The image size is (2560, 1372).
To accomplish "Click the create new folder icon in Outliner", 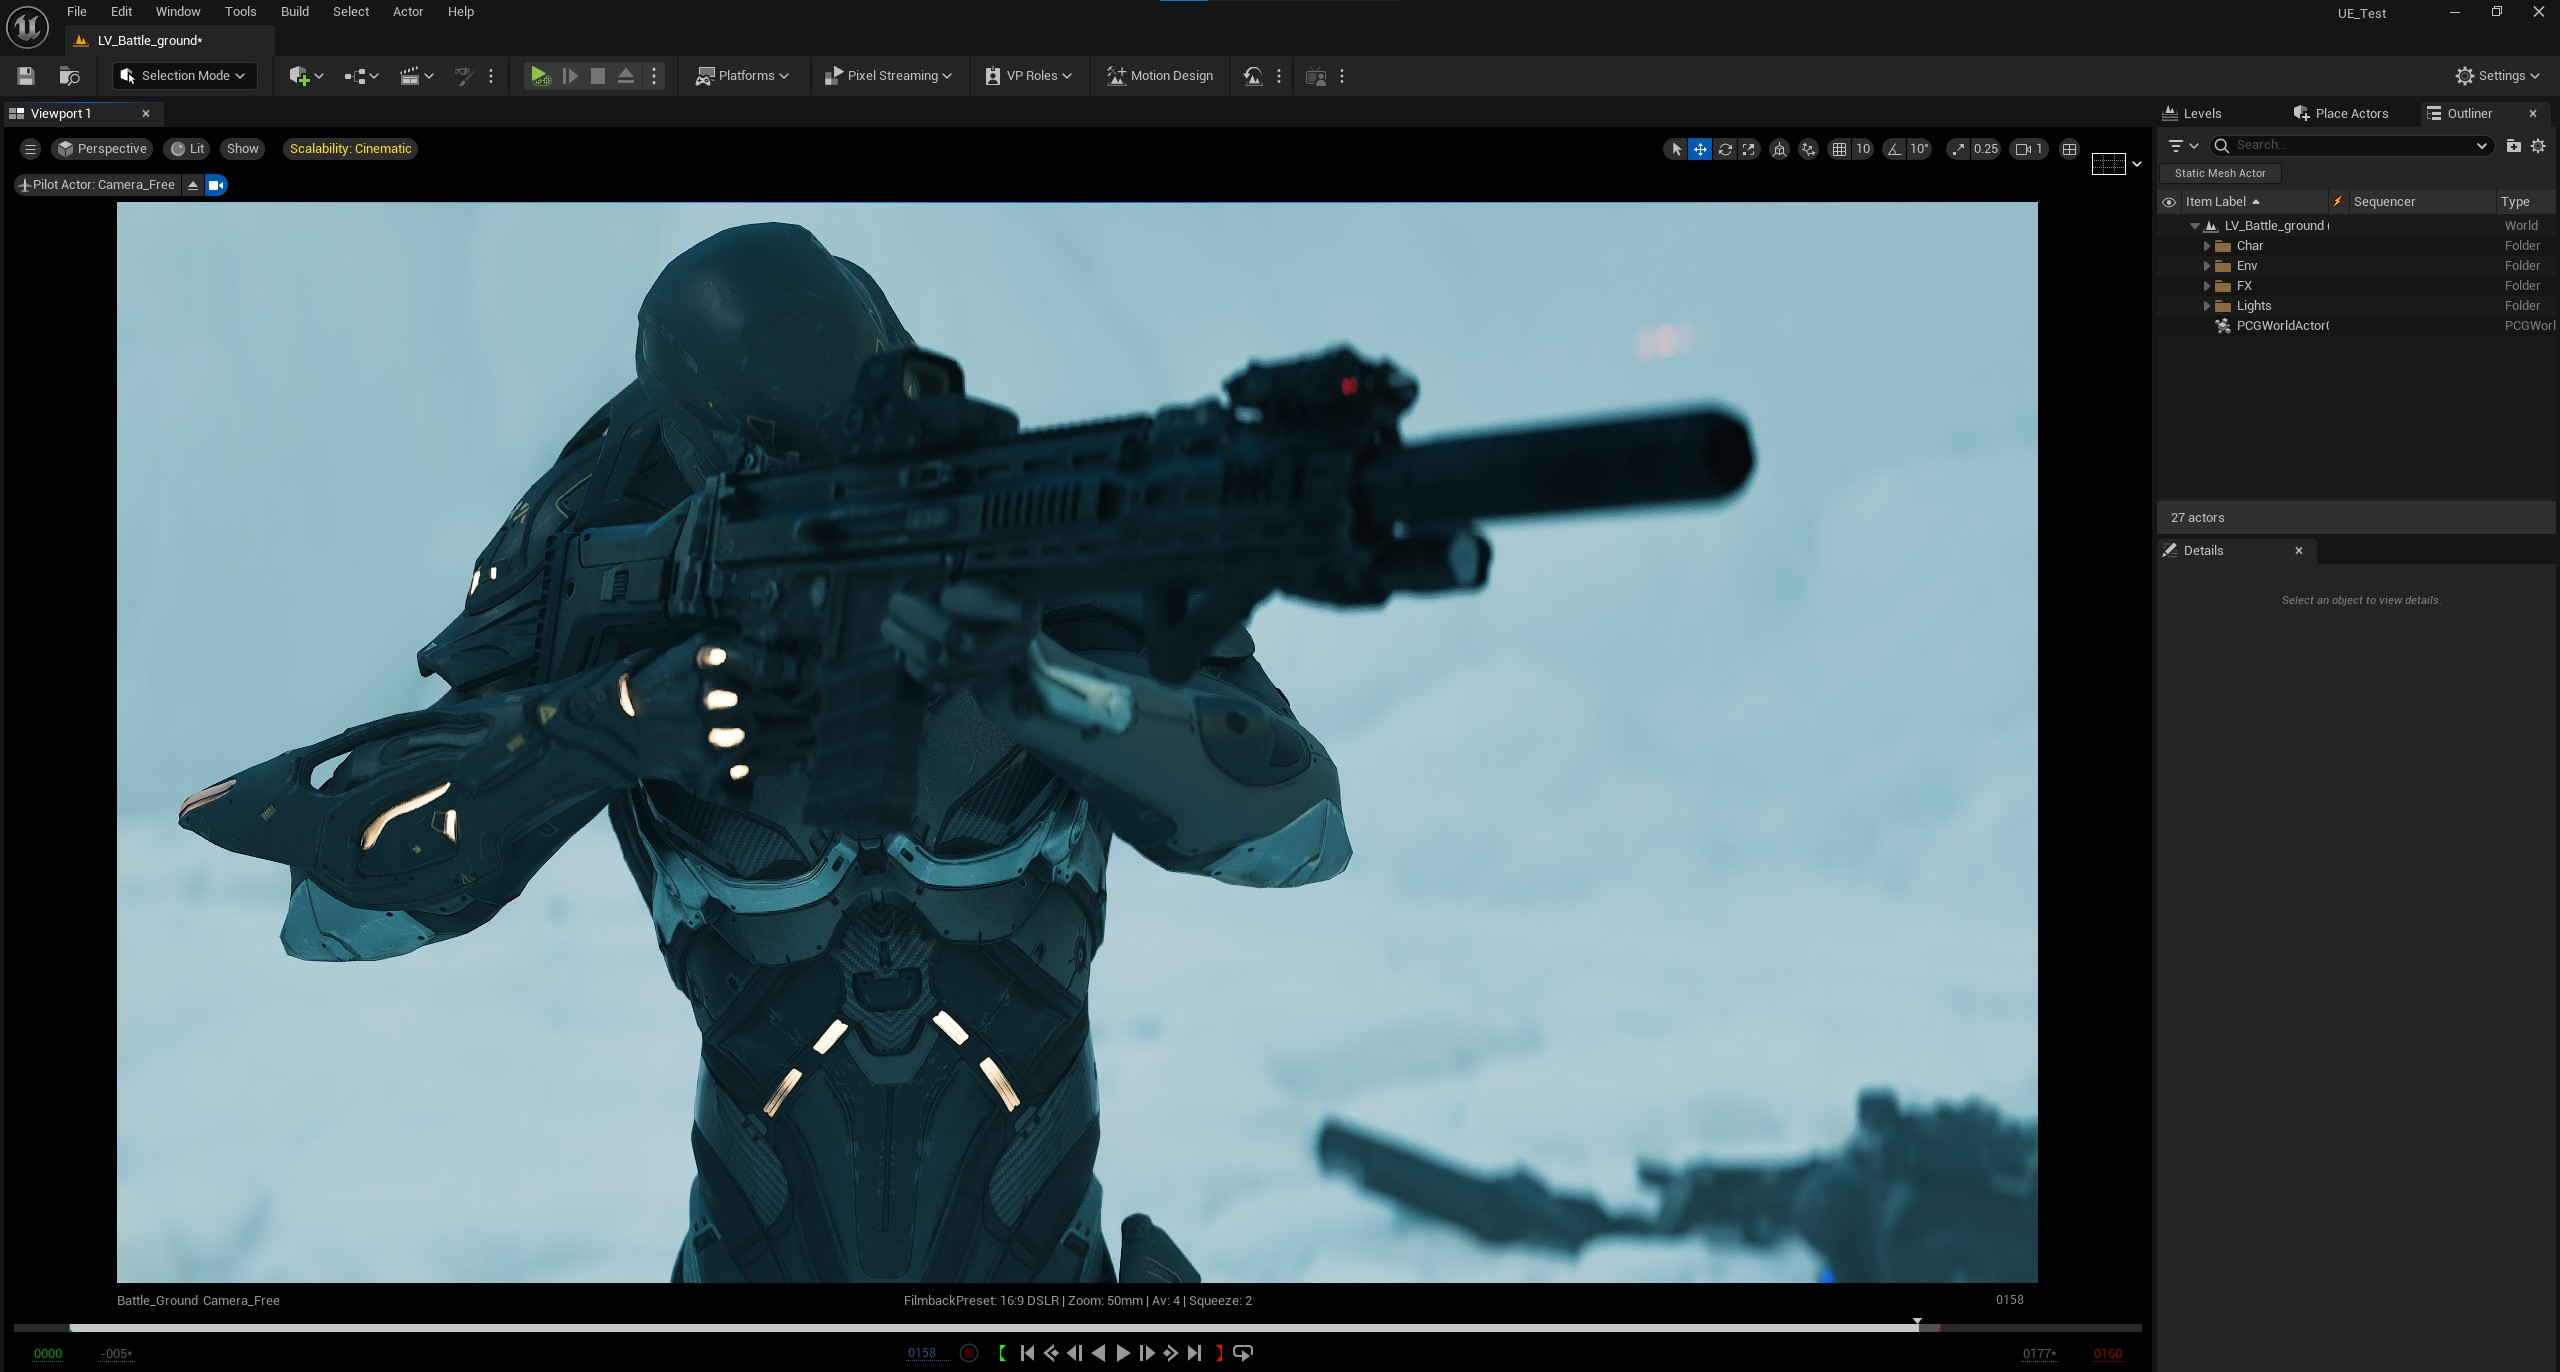I will point(2513,146).
